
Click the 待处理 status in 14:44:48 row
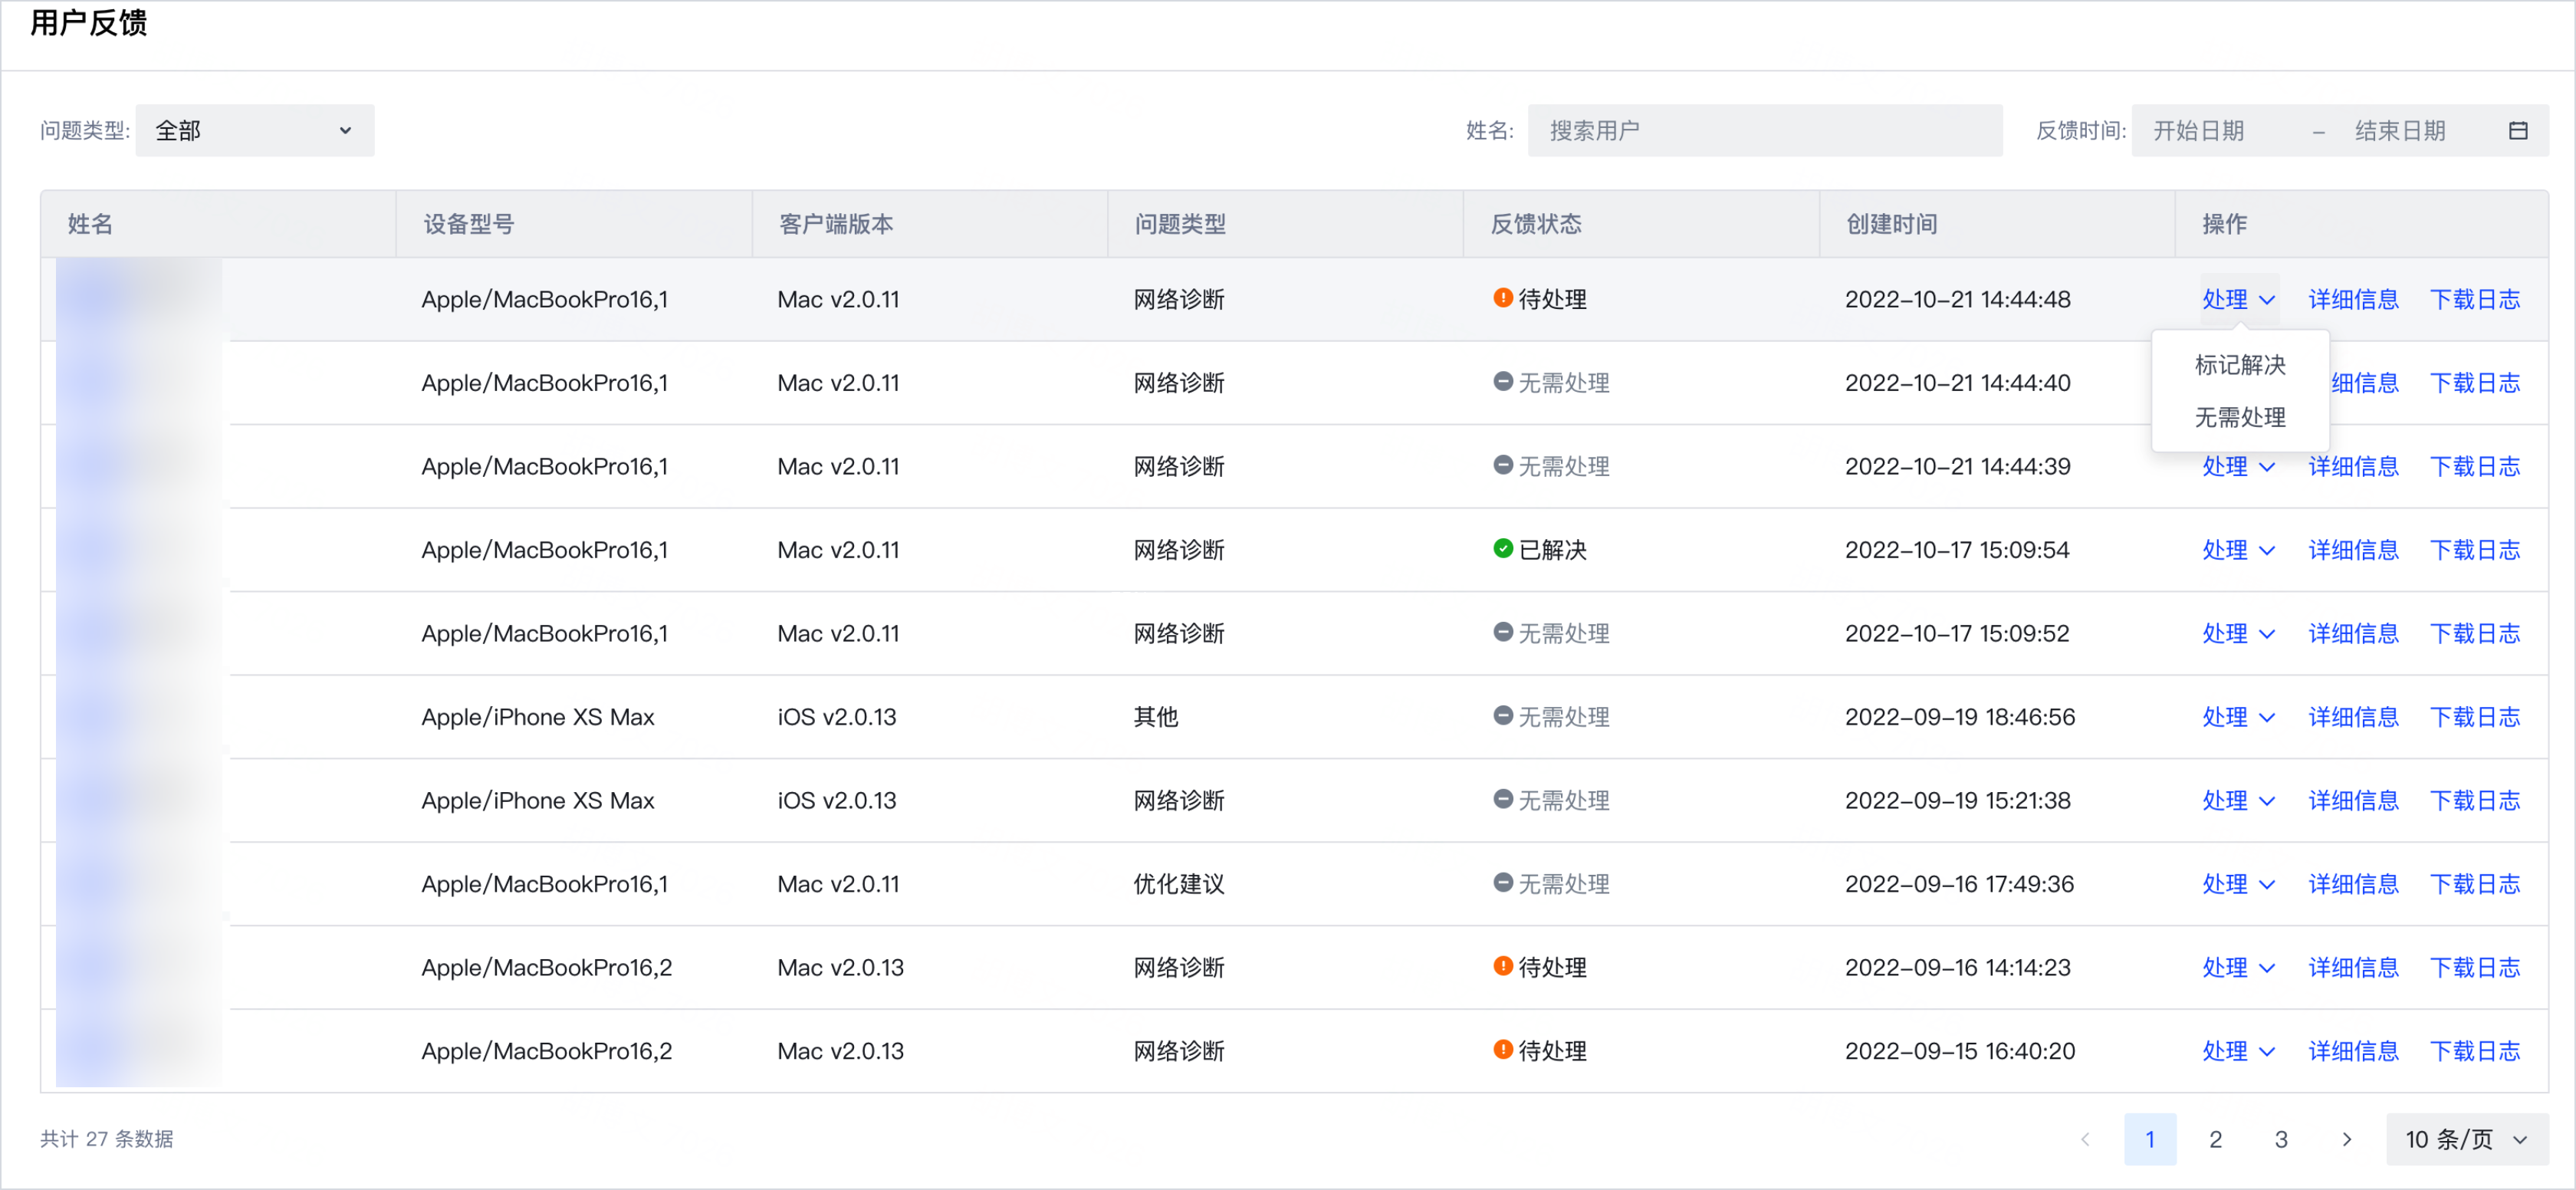pos(1540,299)
